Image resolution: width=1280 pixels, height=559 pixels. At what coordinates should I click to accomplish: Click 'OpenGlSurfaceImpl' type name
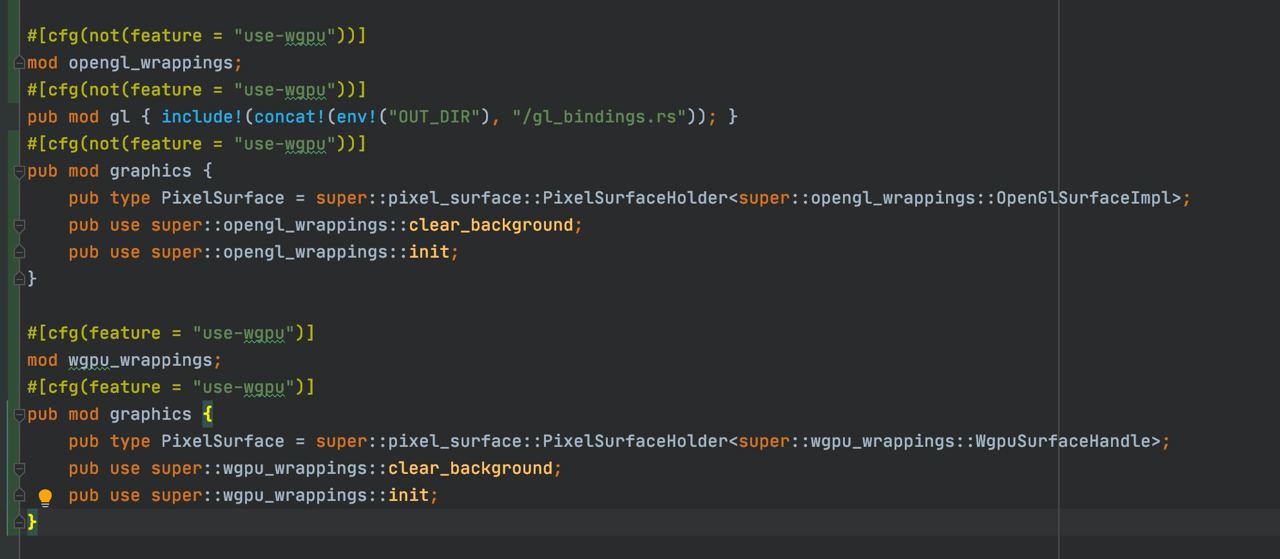tap(1084, 198)
